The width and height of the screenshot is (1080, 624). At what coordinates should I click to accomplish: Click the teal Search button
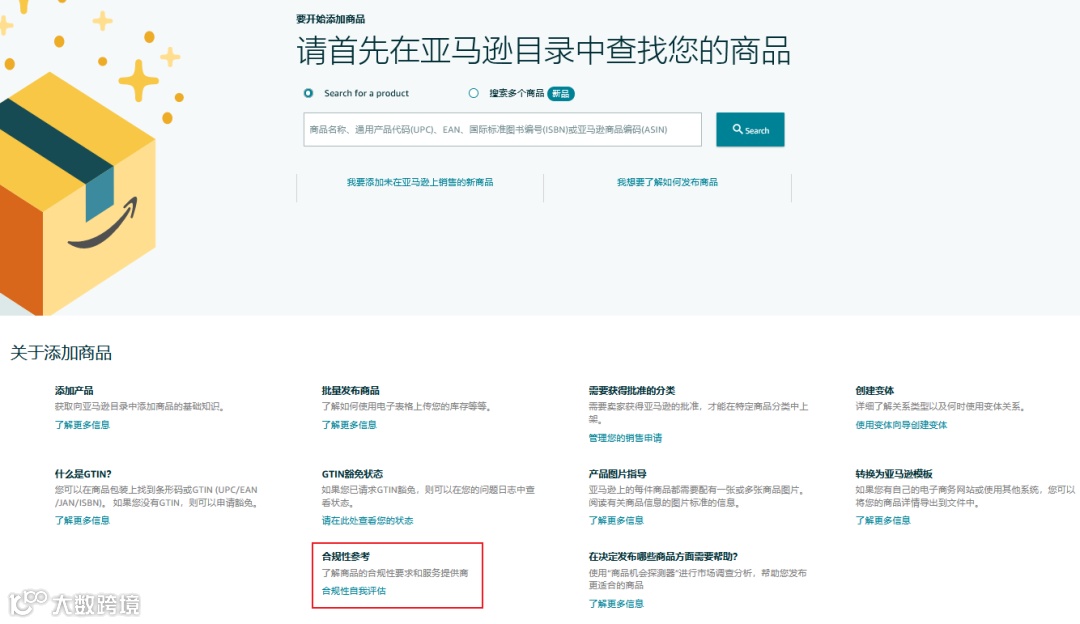point(750,129)
